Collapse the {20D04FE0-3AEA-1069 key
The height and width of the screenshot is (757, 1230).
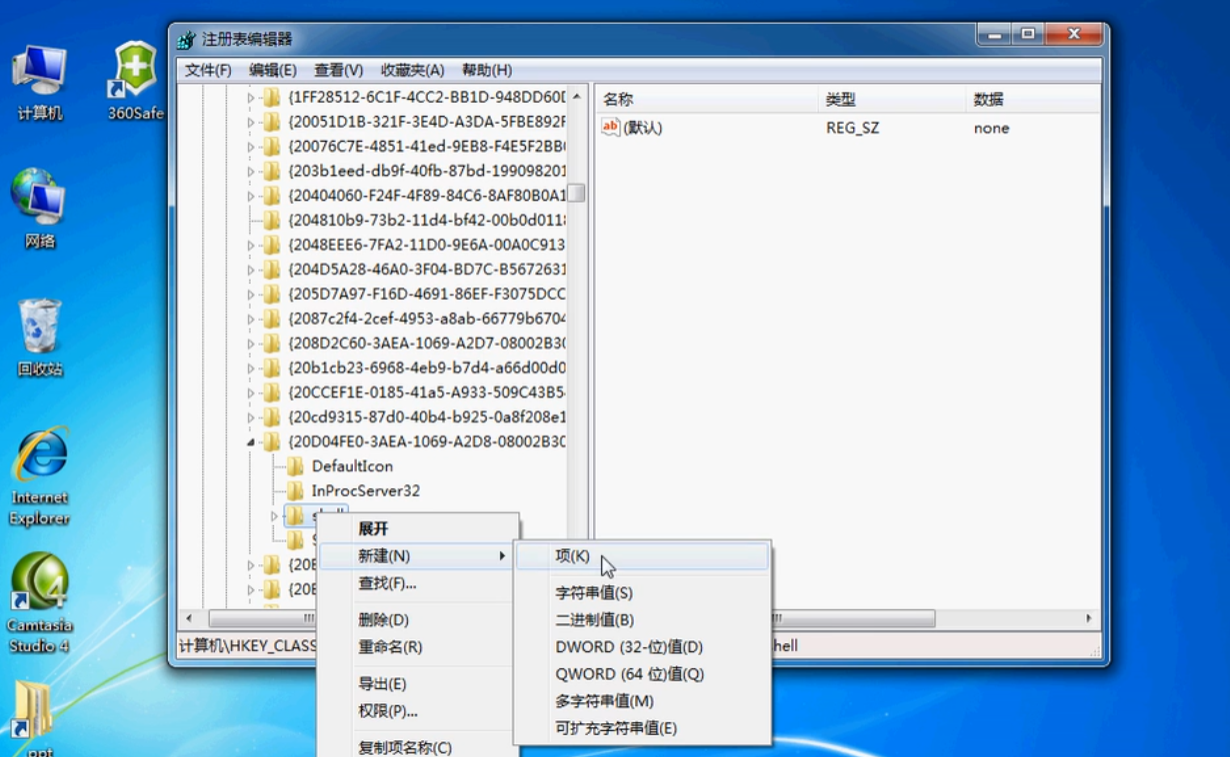coord(251,442)
